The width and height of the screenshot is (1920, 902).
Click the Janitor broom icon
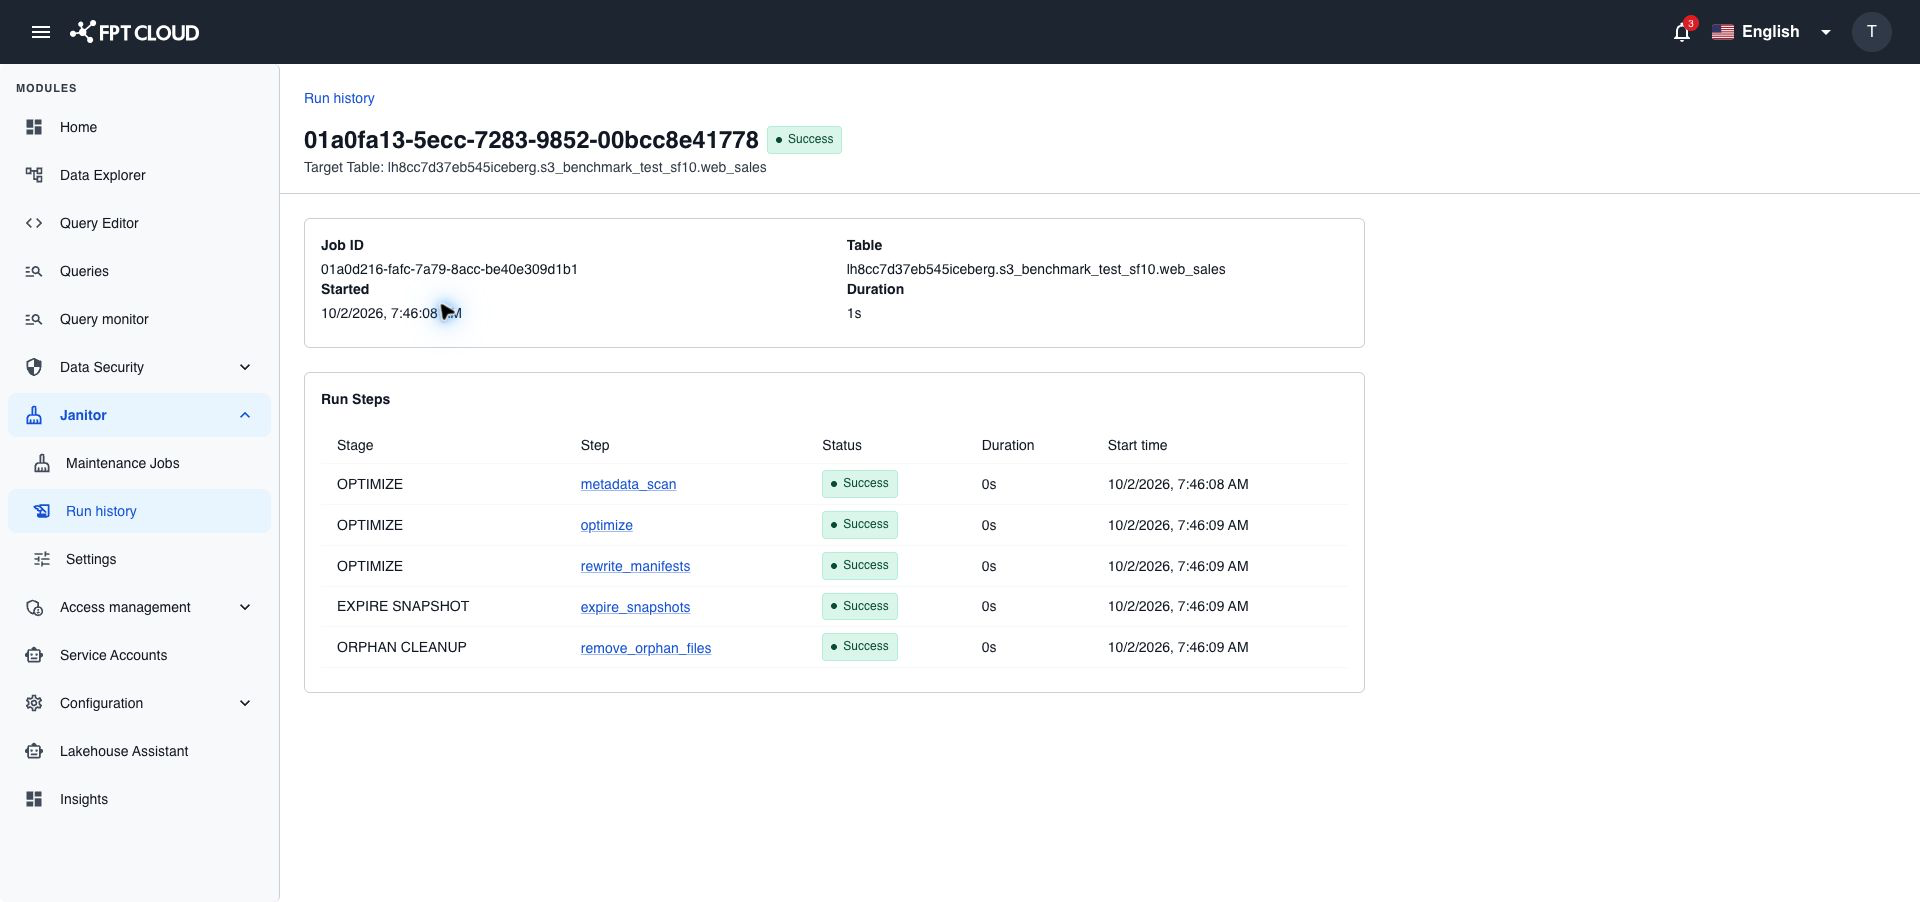tap(34, 415)
